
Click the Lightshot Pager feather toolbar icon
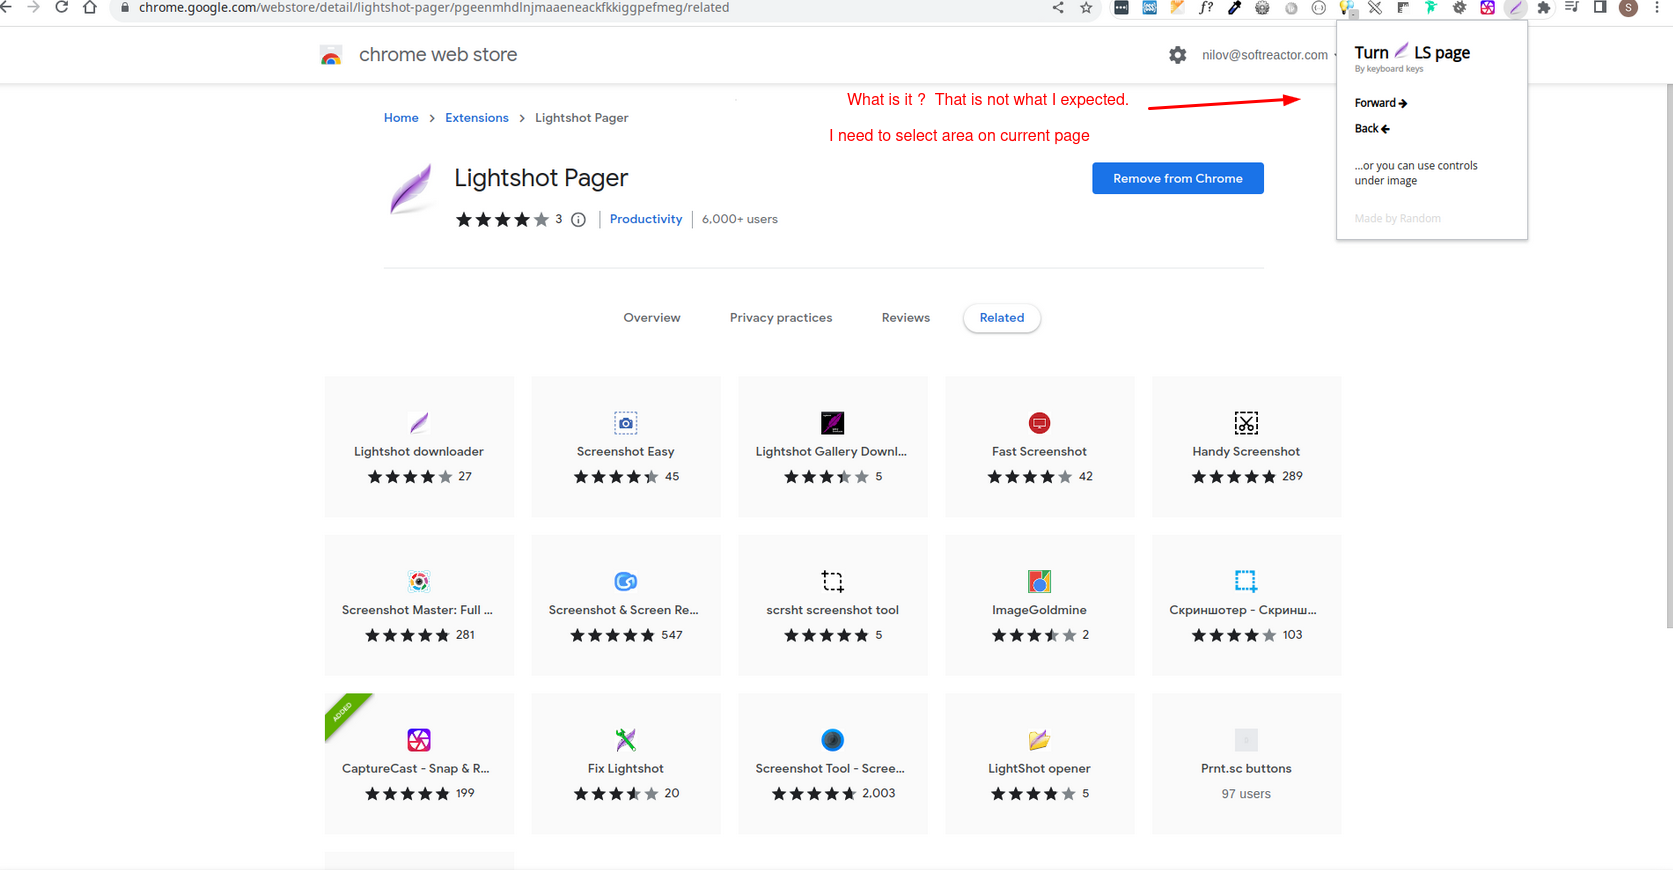tap(1516, 7)
